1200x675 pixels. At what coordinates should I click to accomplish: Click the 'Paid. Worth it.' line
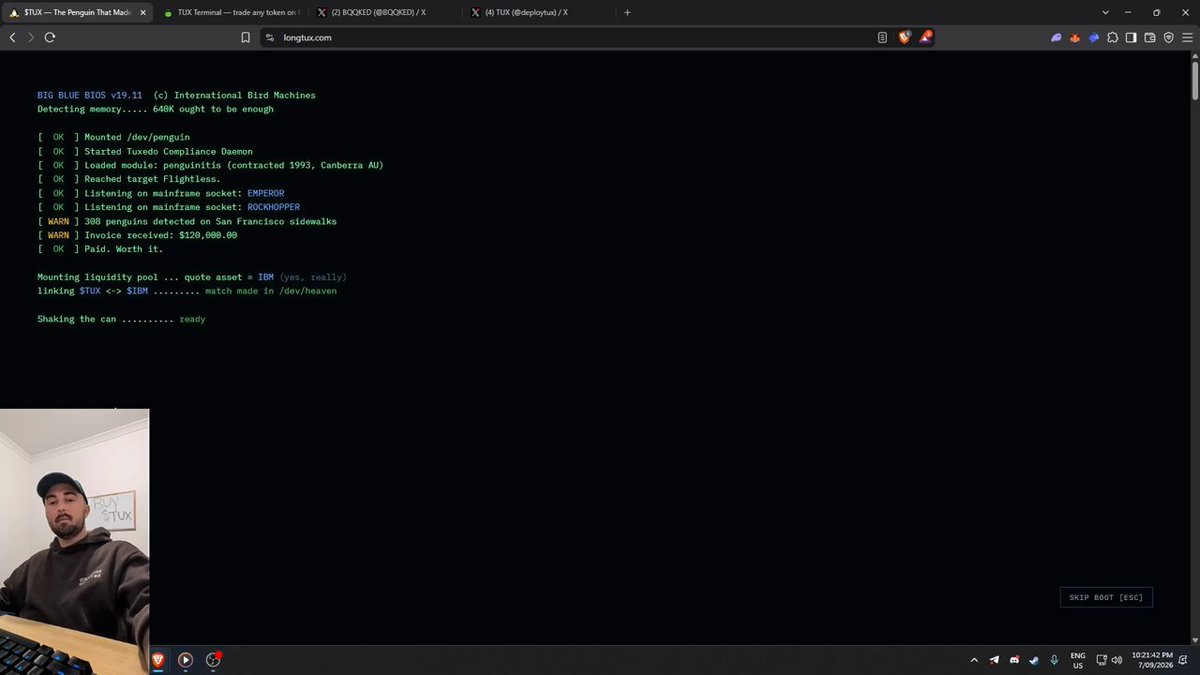coord(124,249)
